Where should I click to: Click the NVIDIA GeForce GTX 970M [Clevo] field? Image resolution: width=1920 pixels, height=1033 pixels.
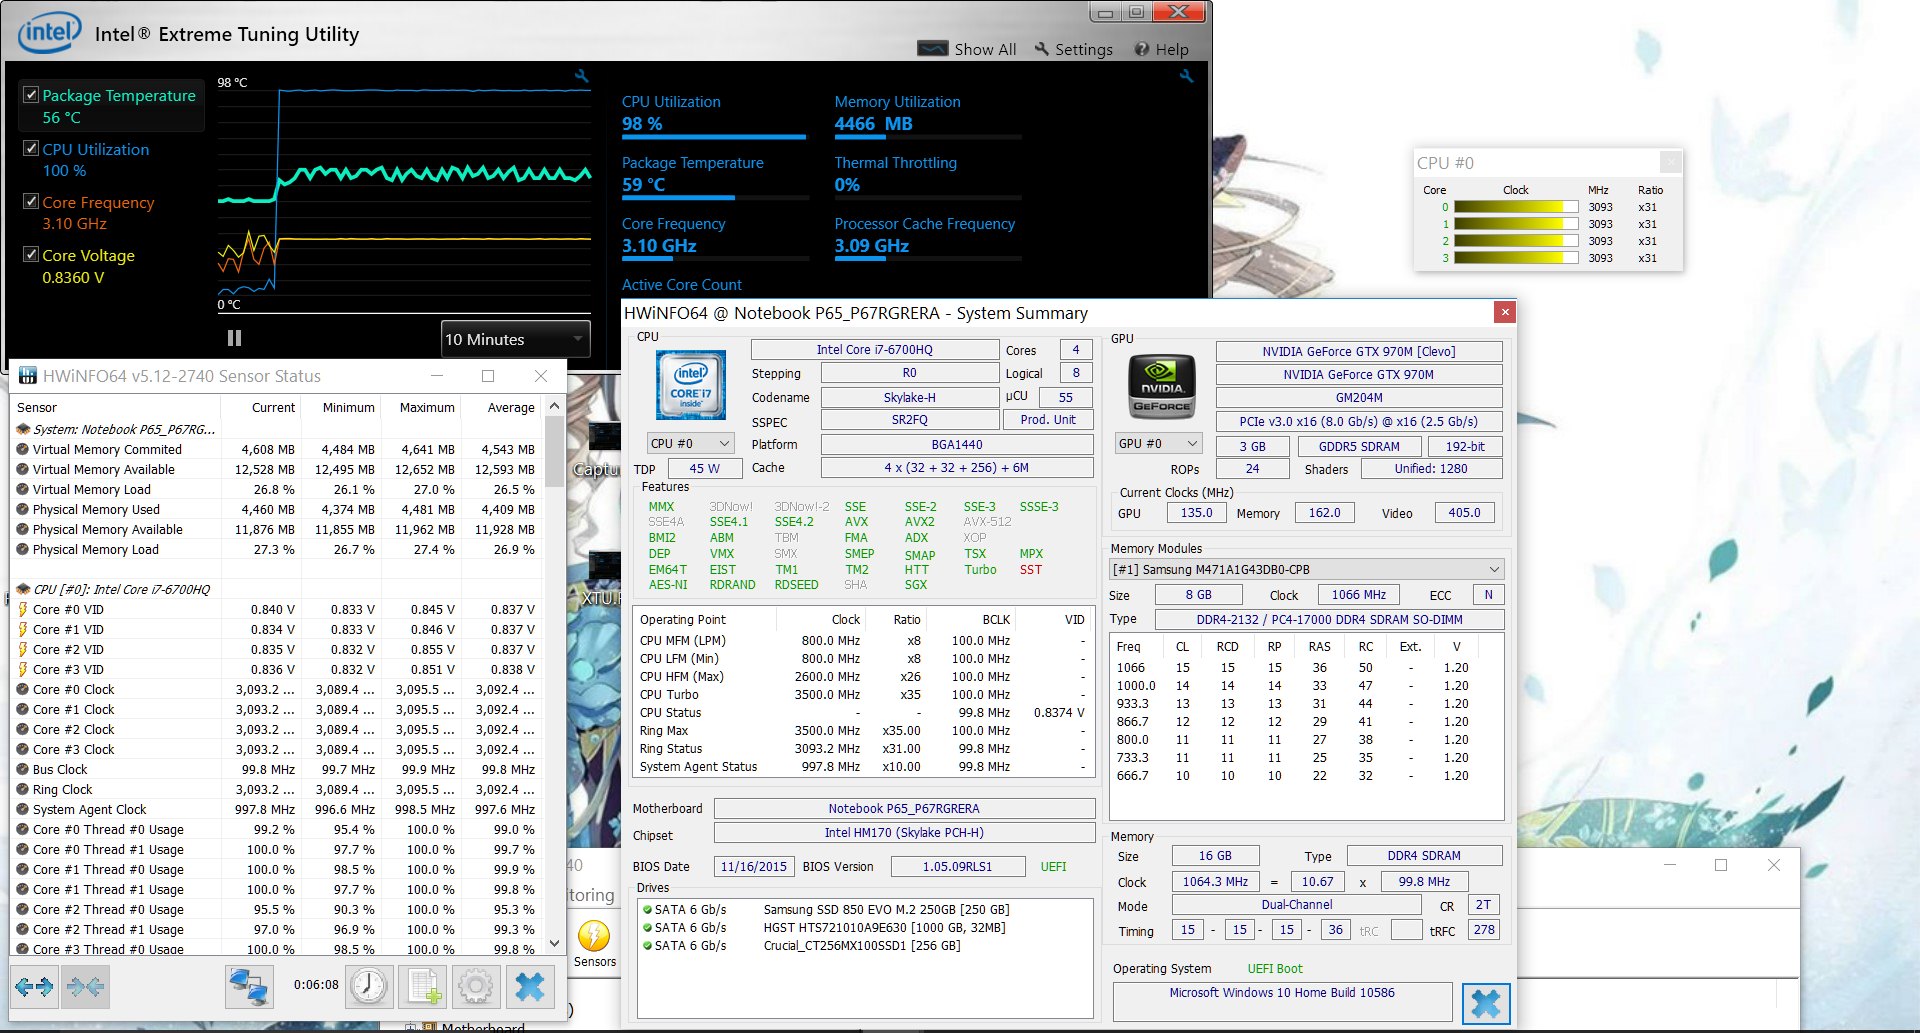click(x=1359, y=352)
